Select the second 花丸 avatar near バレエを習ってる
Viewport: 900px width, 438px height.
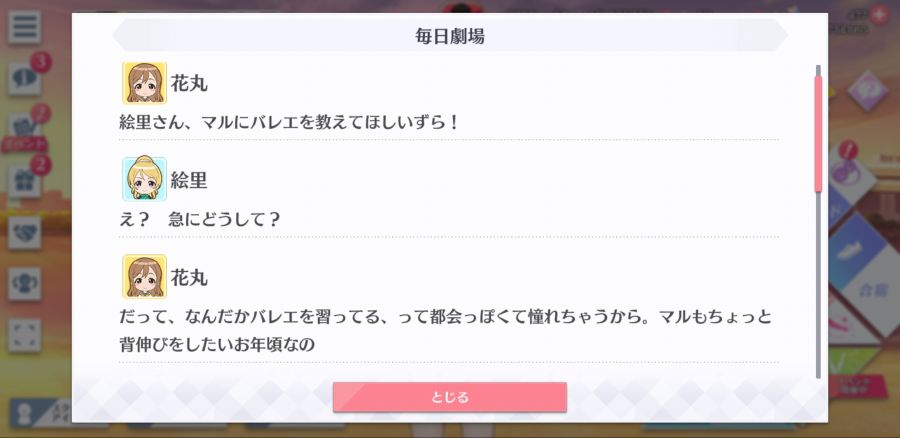click(144, 276)
